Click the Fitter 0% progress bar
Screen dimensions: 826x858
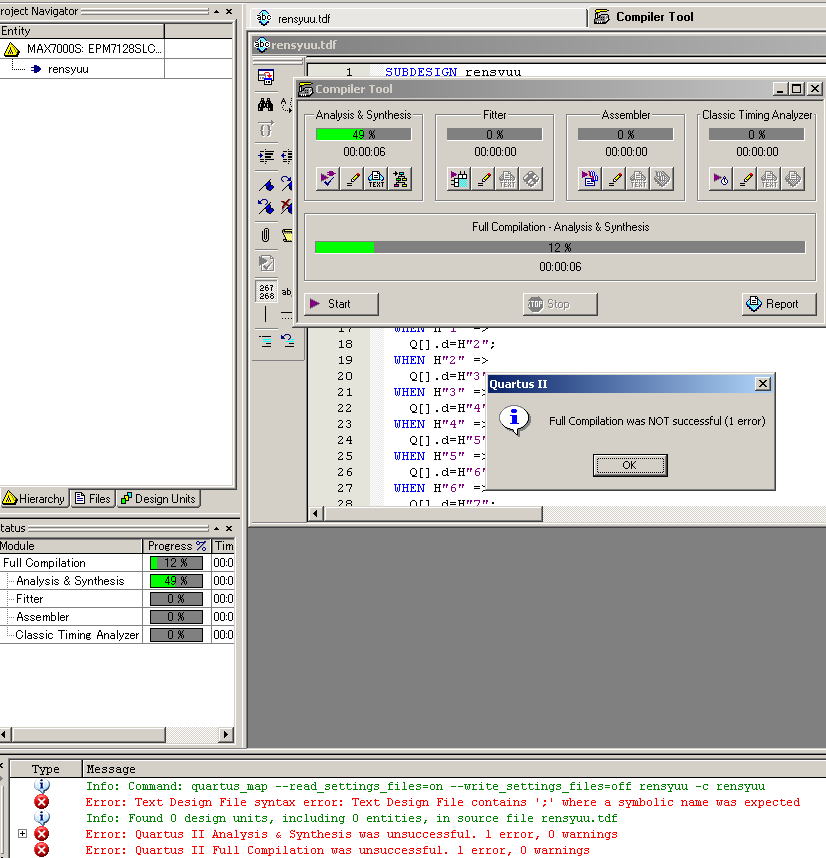pos(495,134)
